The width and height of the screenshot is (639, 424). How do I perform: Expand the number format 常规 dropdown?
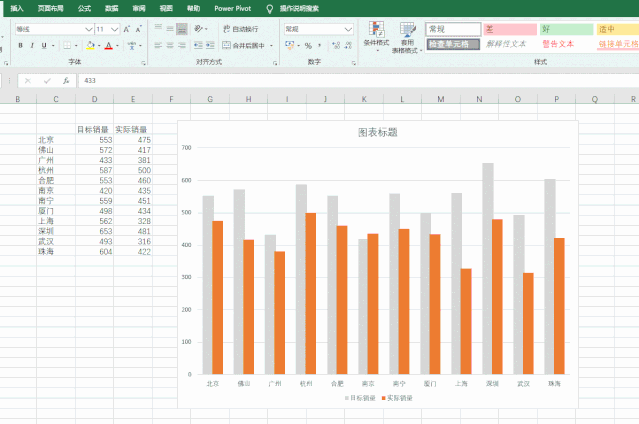347,29
